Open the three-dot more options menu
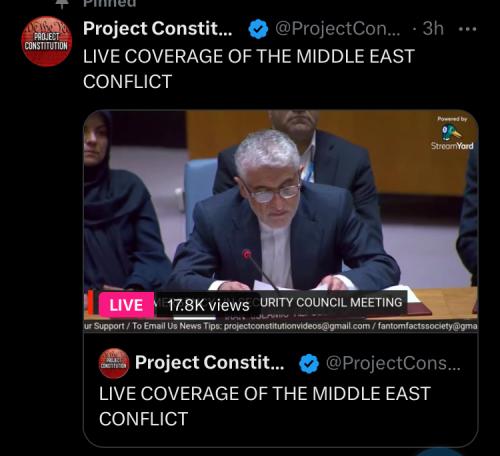This screenshot has height=456, width=500. coord(468,29)
